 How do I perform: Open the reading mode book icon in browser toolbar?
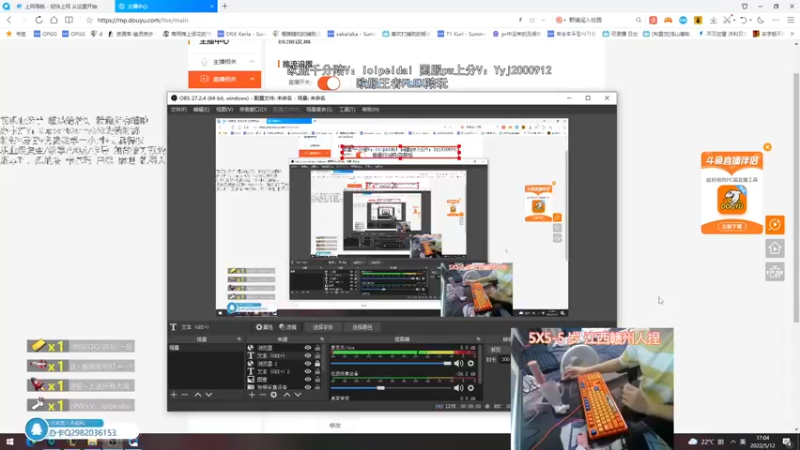68,20
